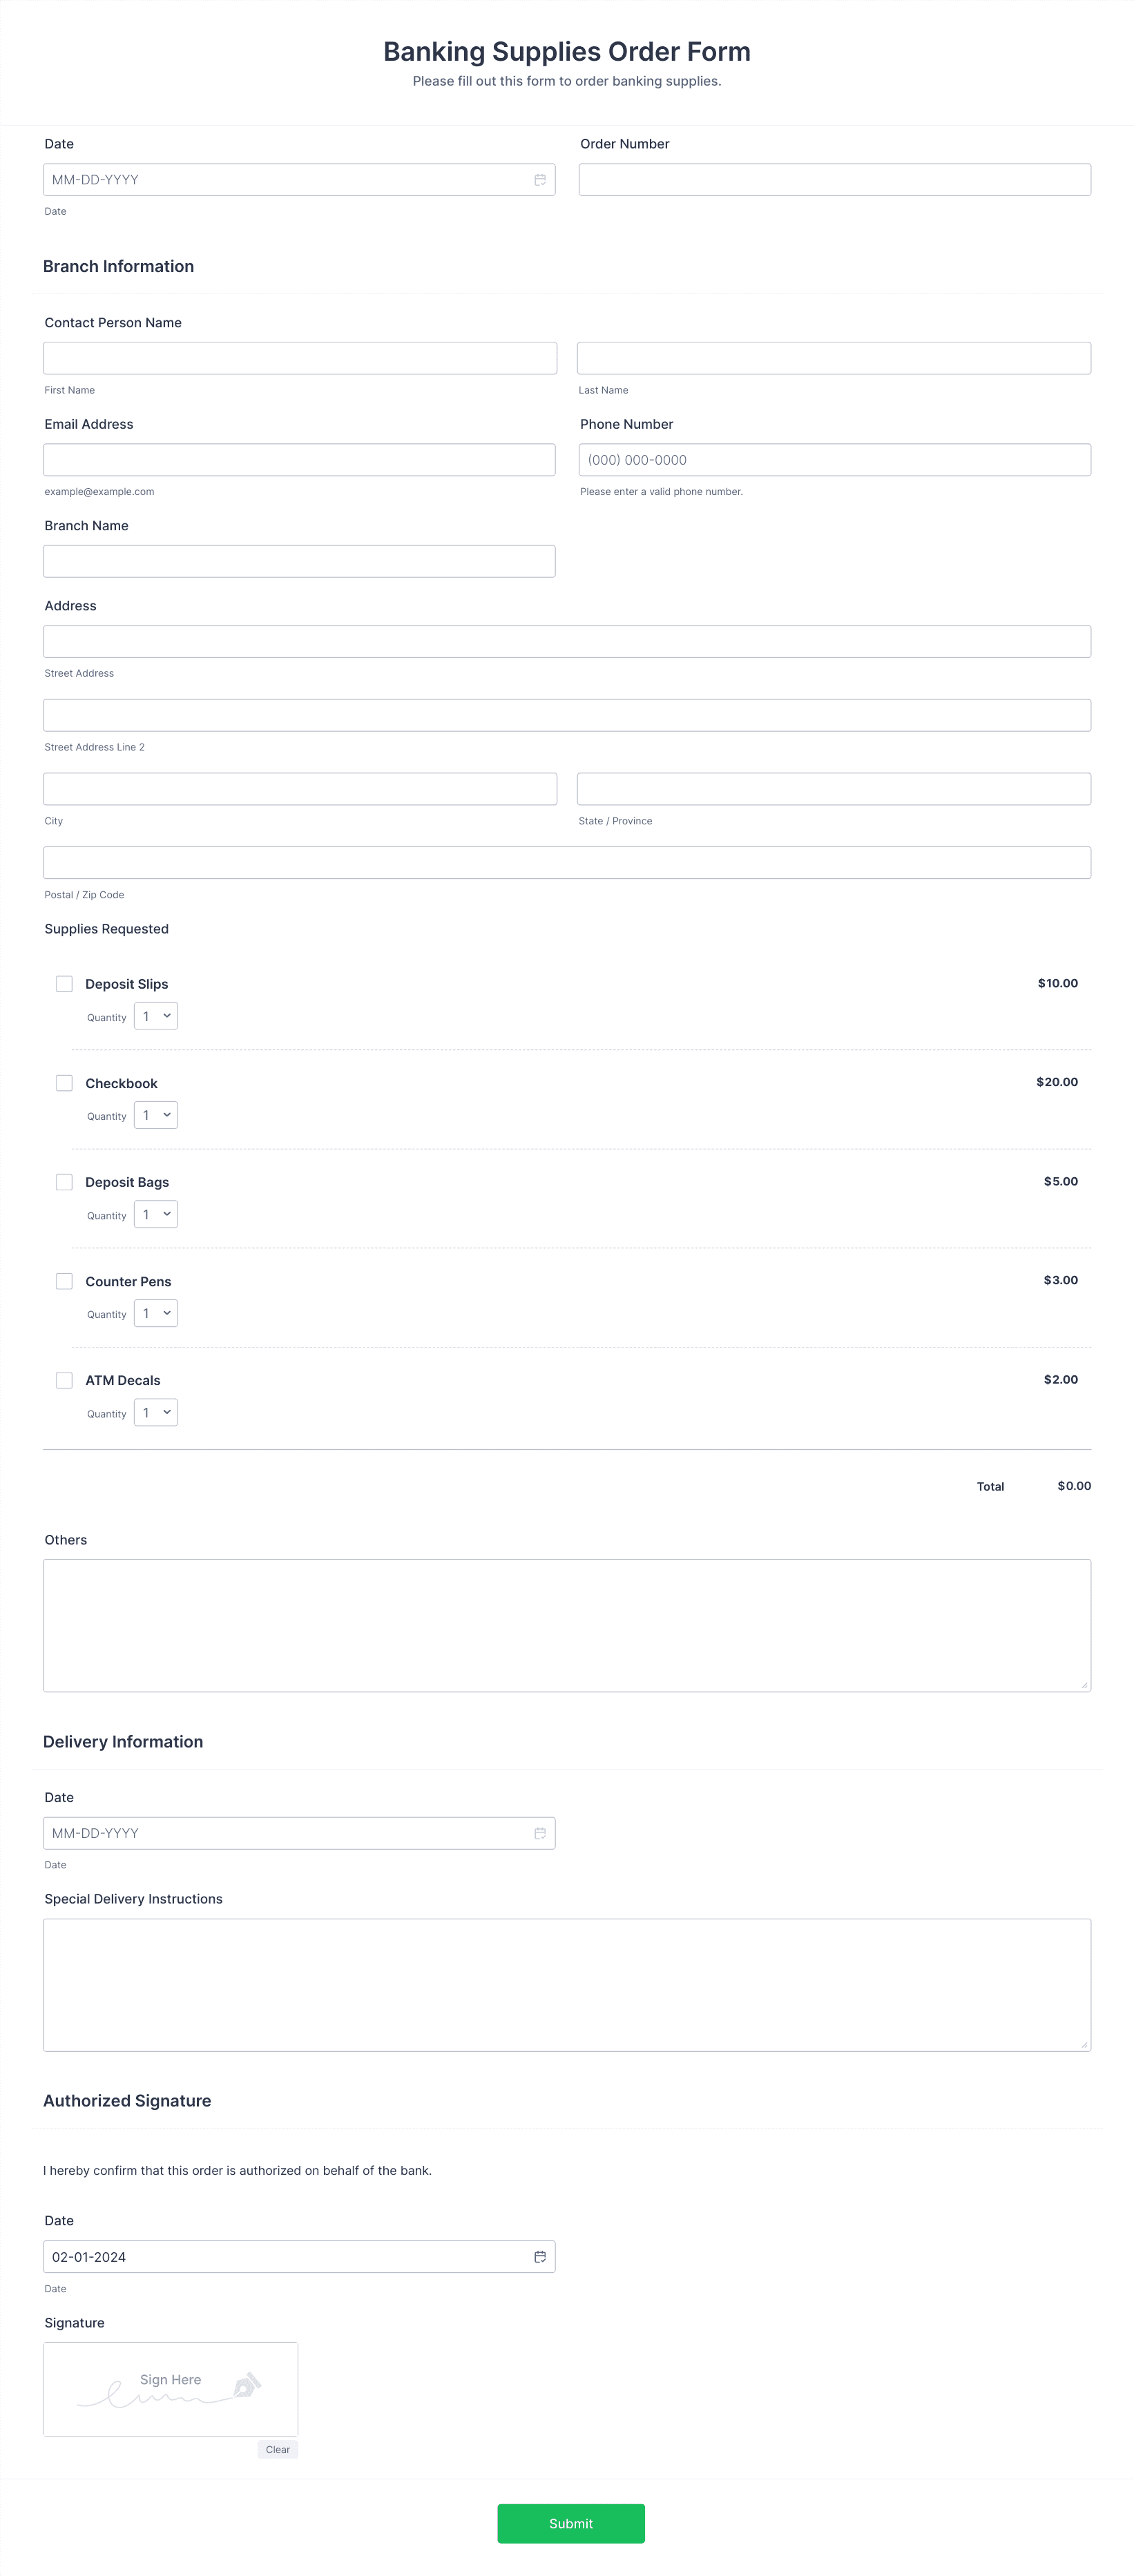Screen dimensions: 1134x2576
Task: Tick the Checkbook item checkbox
Action: click(64, 1083)
